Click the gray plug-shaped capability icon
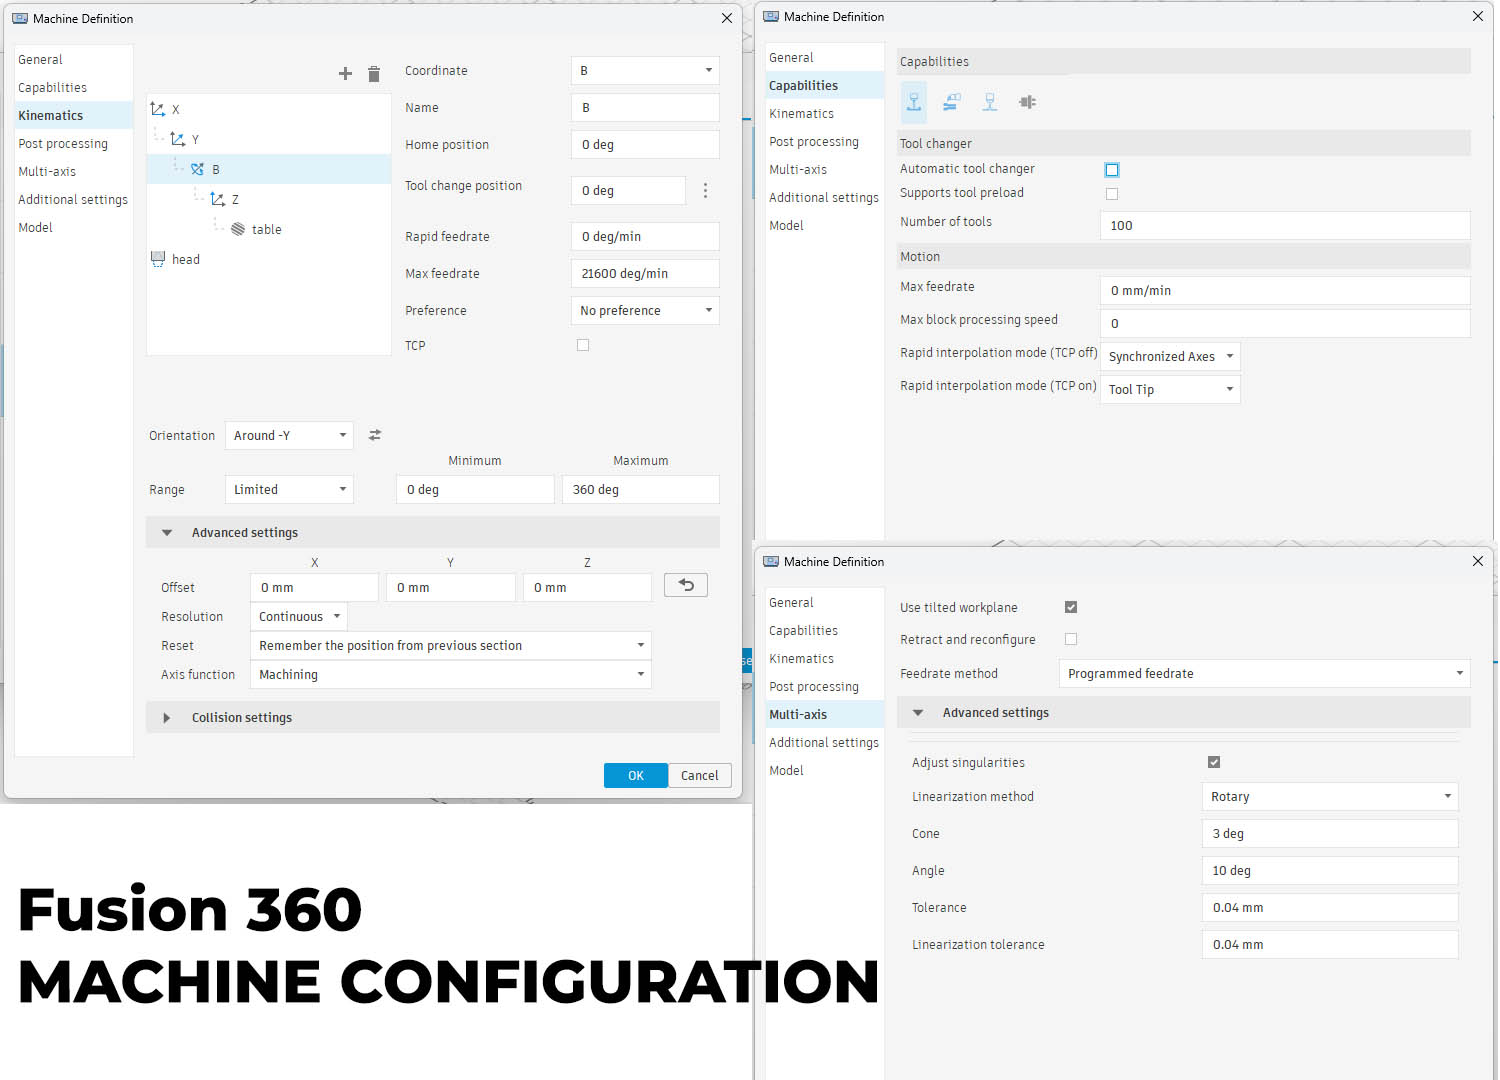This screenshot has height=1080, width=1500. 1027,102
